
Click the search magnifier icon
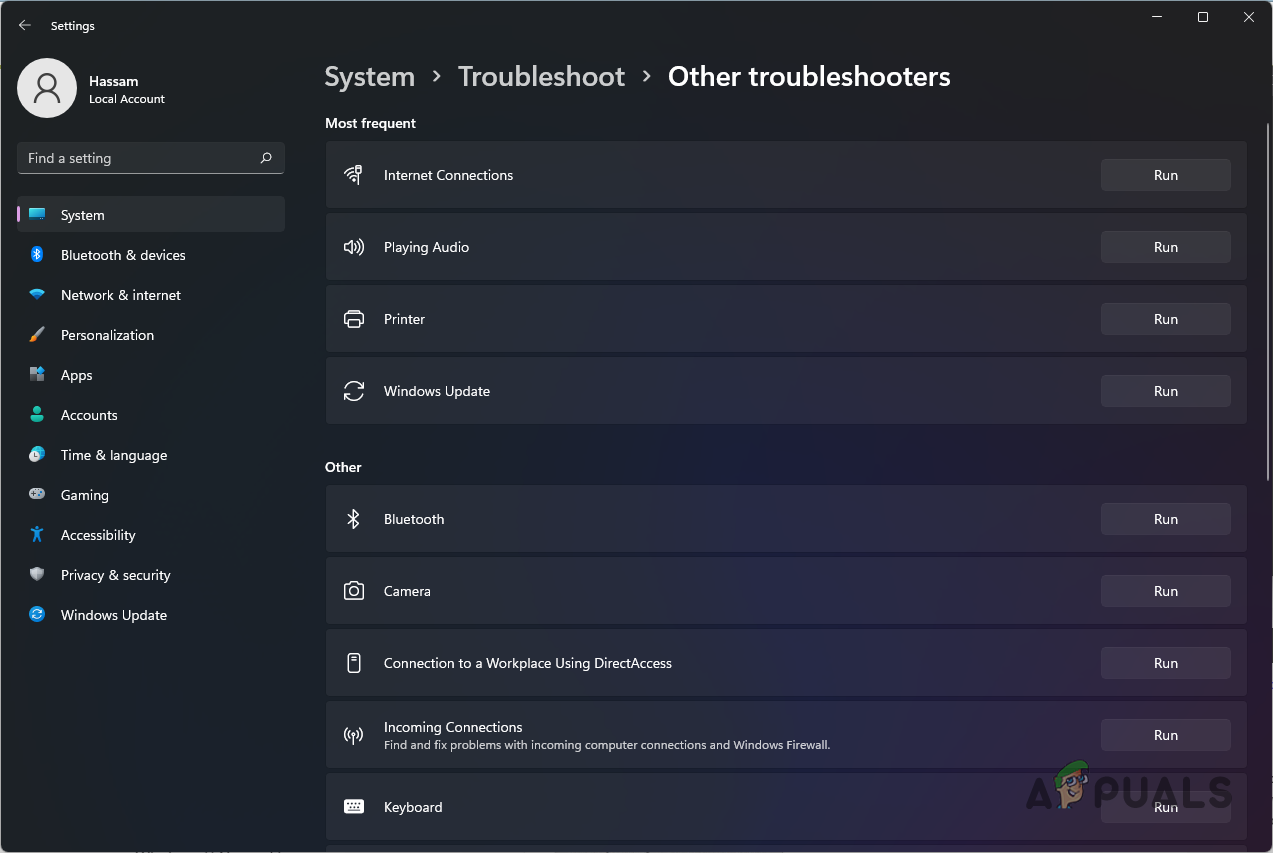click(266, 158)
